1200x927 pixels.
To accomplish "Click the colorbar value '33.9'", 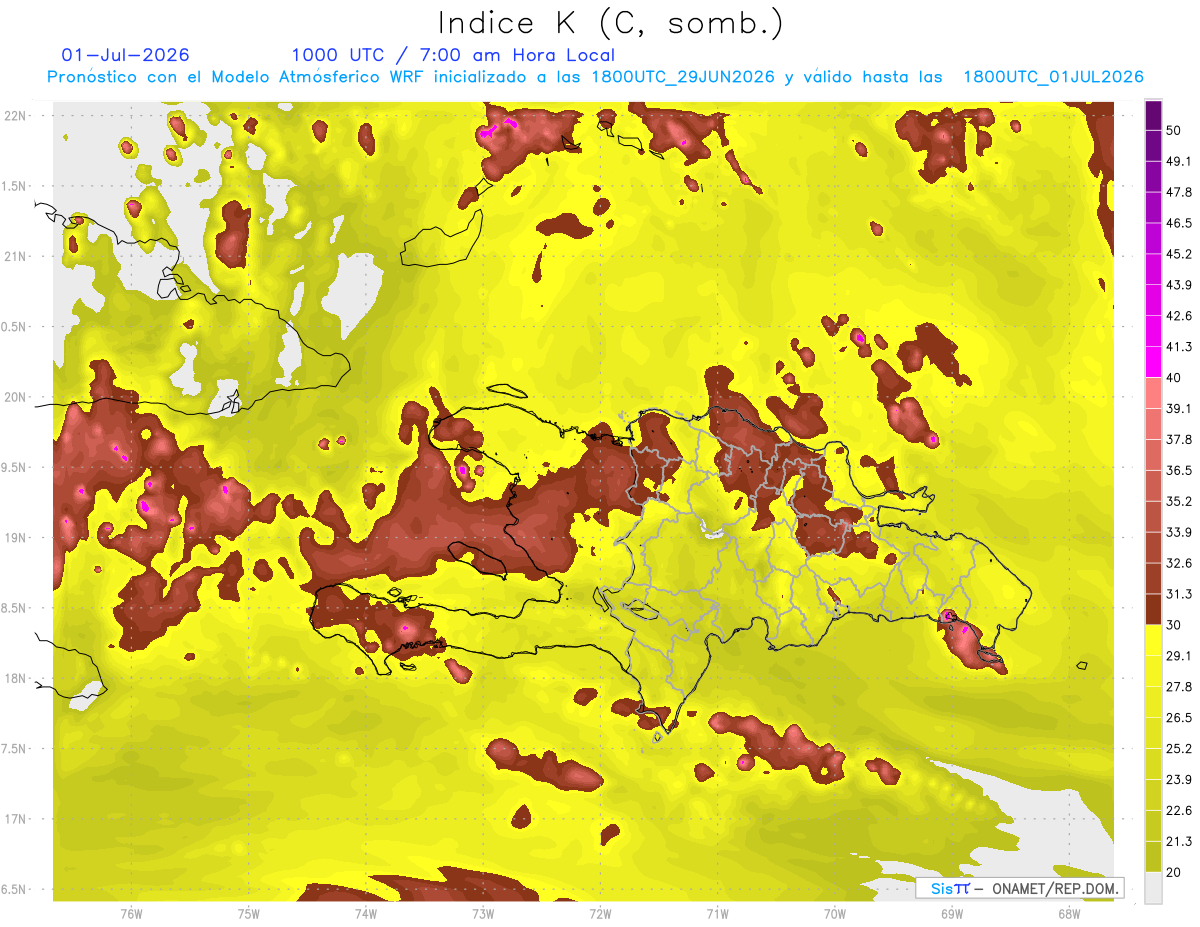I will tap(1178, 532).
